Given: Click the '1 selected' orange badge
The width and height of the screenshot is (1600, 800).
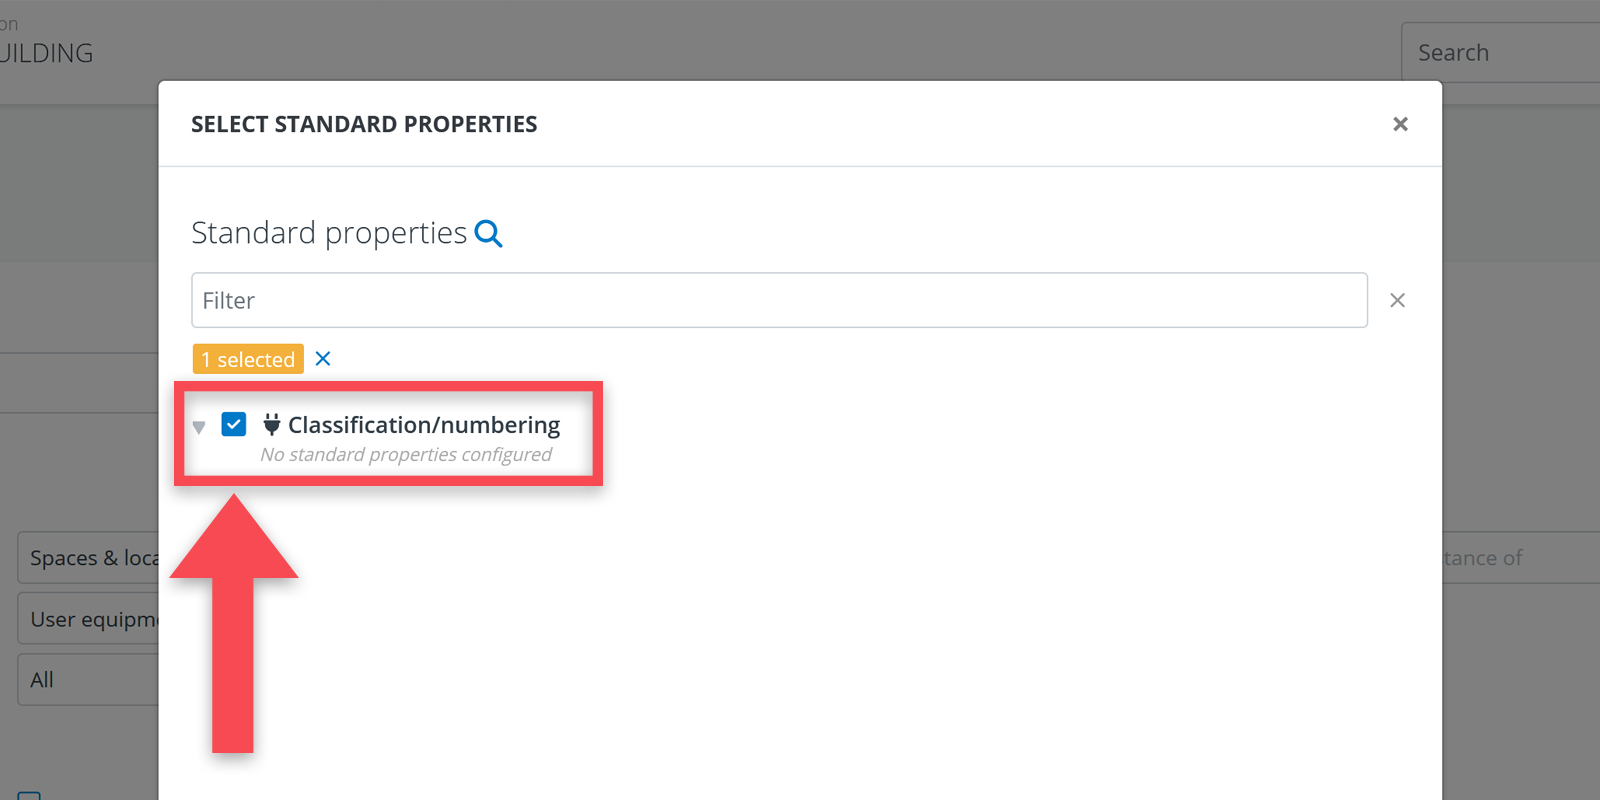Looking at the screenshot, I should 248,359.
